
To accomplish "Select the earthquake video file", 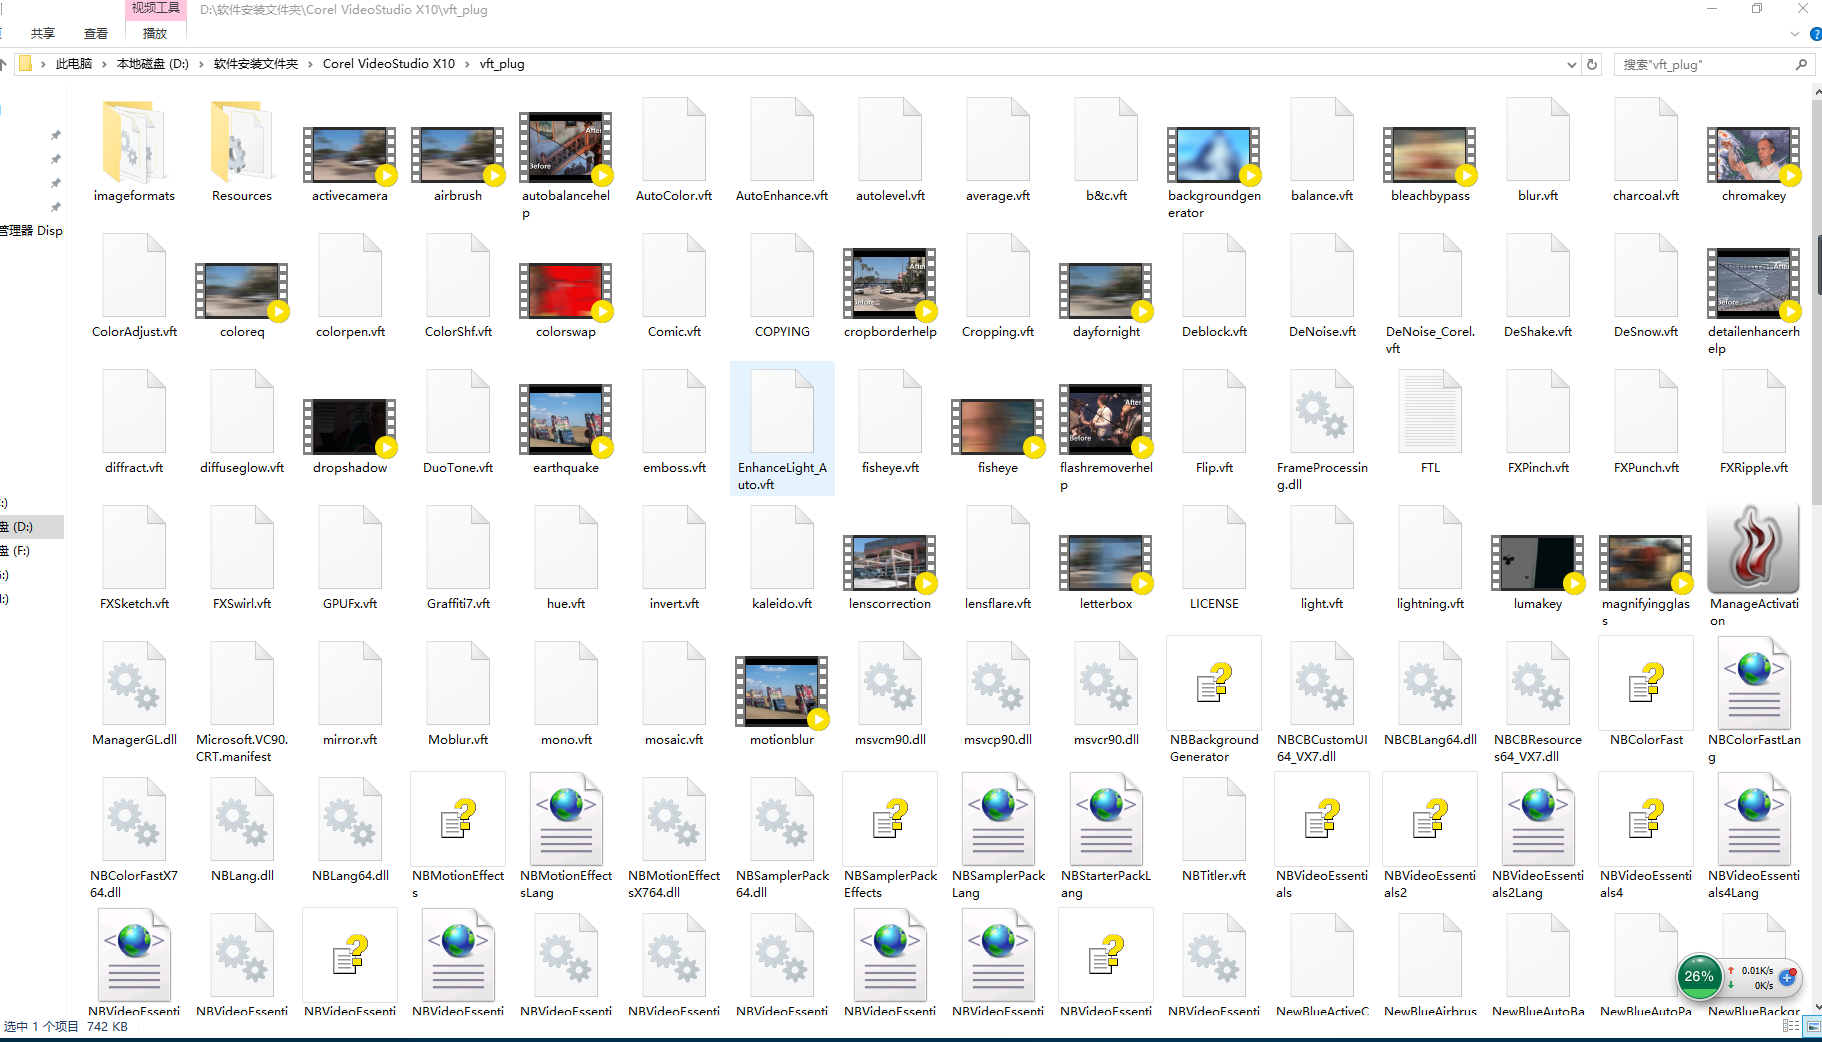I will point(566,429).
